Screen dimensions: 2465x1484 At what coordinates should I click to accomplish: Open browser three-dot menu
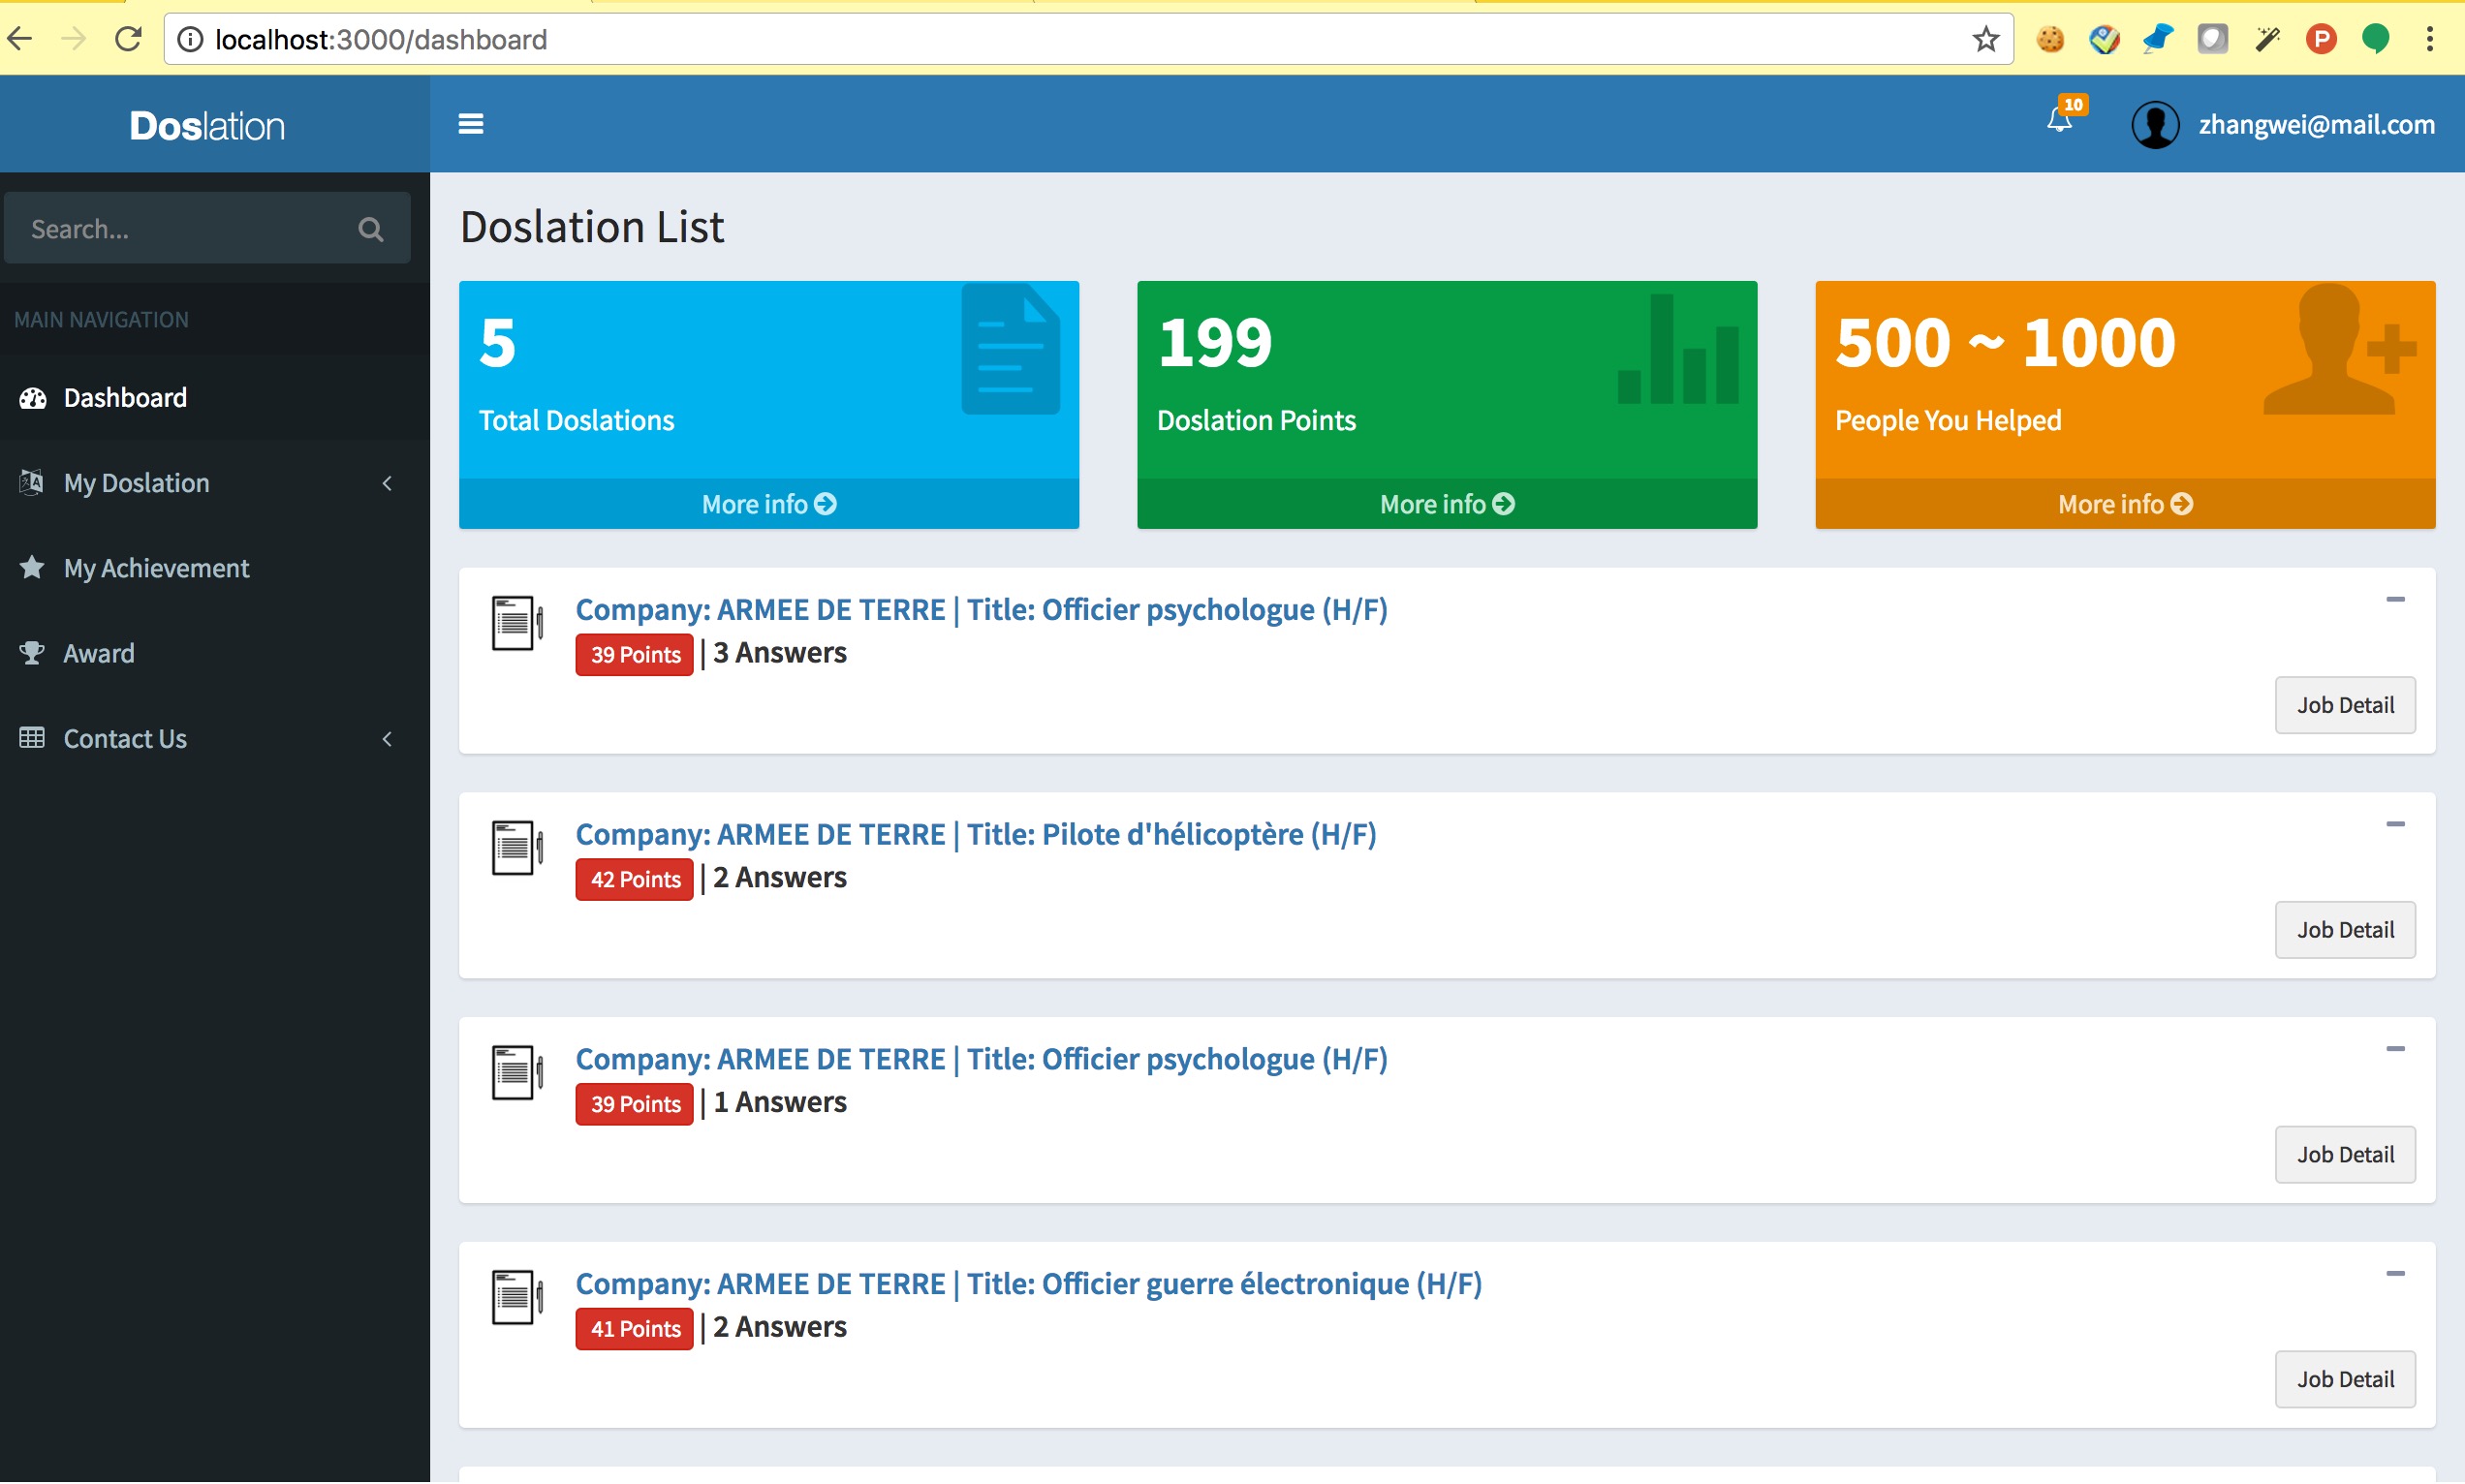2430,39
